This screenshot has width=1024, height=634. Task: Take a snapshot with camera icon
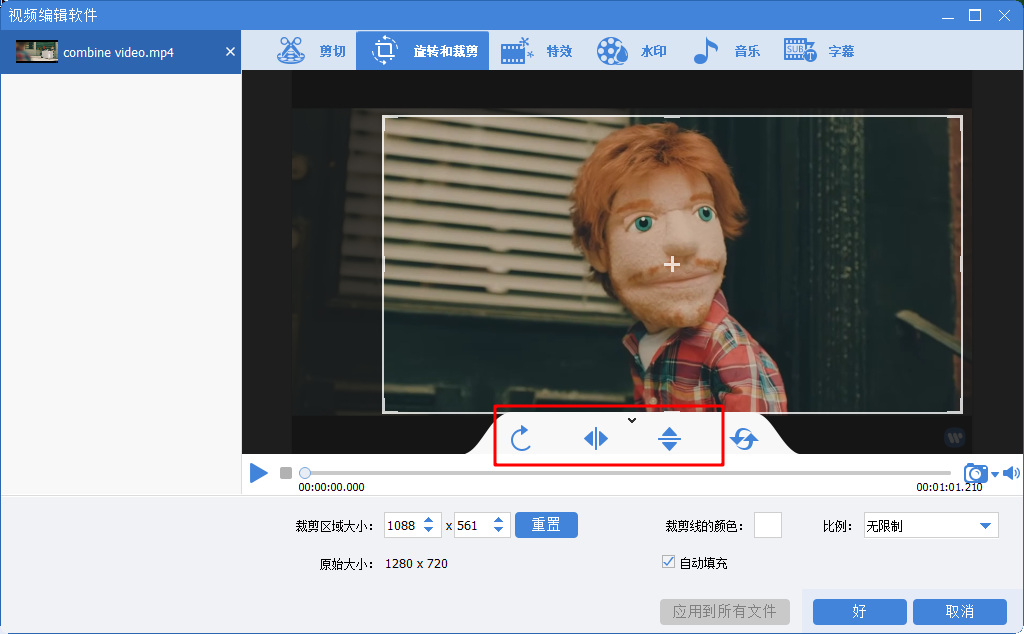976,473
